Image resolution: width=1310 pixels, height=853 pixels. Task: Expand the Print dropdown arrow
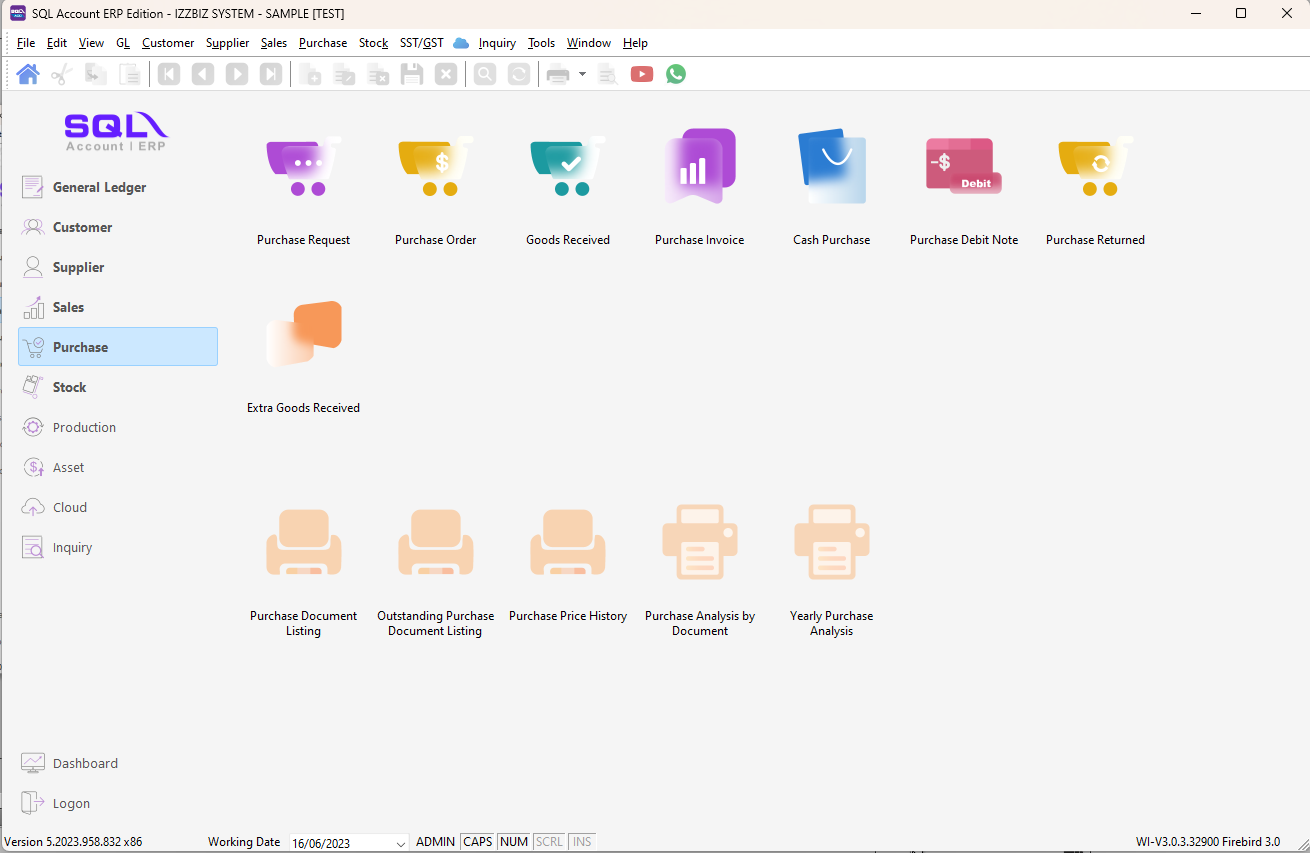pos(582,74)
